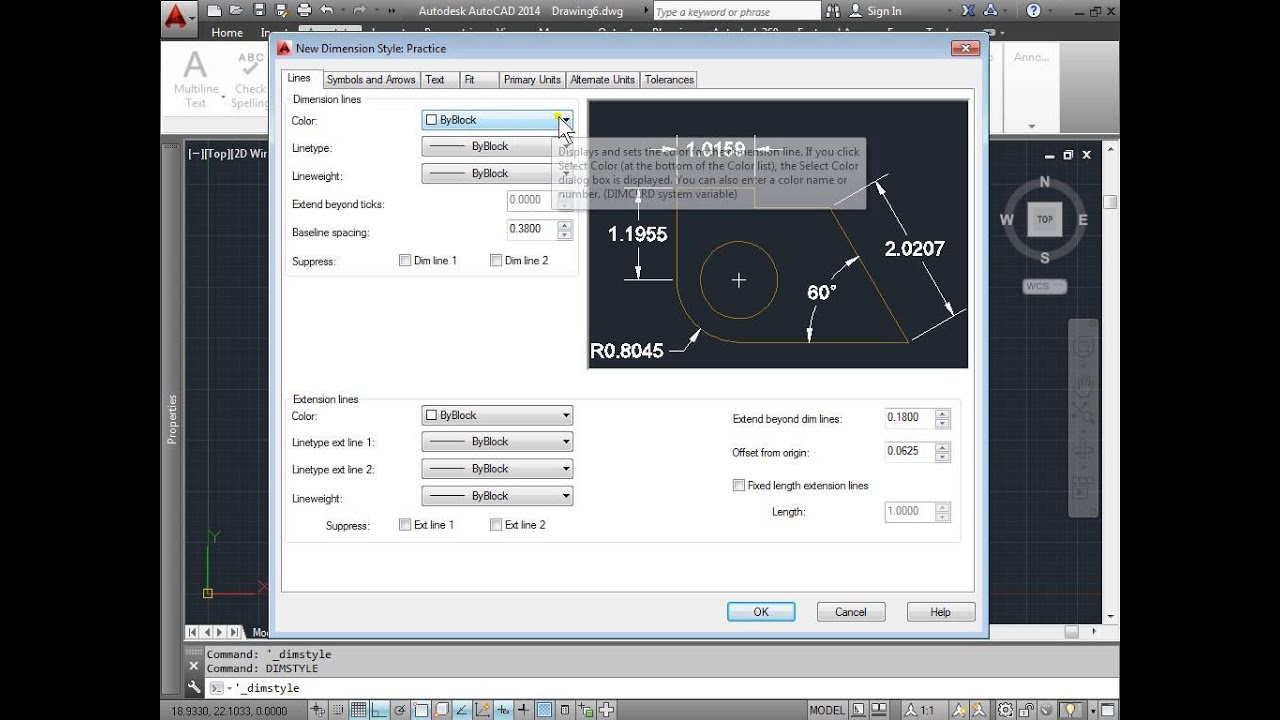Viewport: 1280px width, 720px height.
Task: Click the command line wrench customize icon
Action: (x=194, y=688)
